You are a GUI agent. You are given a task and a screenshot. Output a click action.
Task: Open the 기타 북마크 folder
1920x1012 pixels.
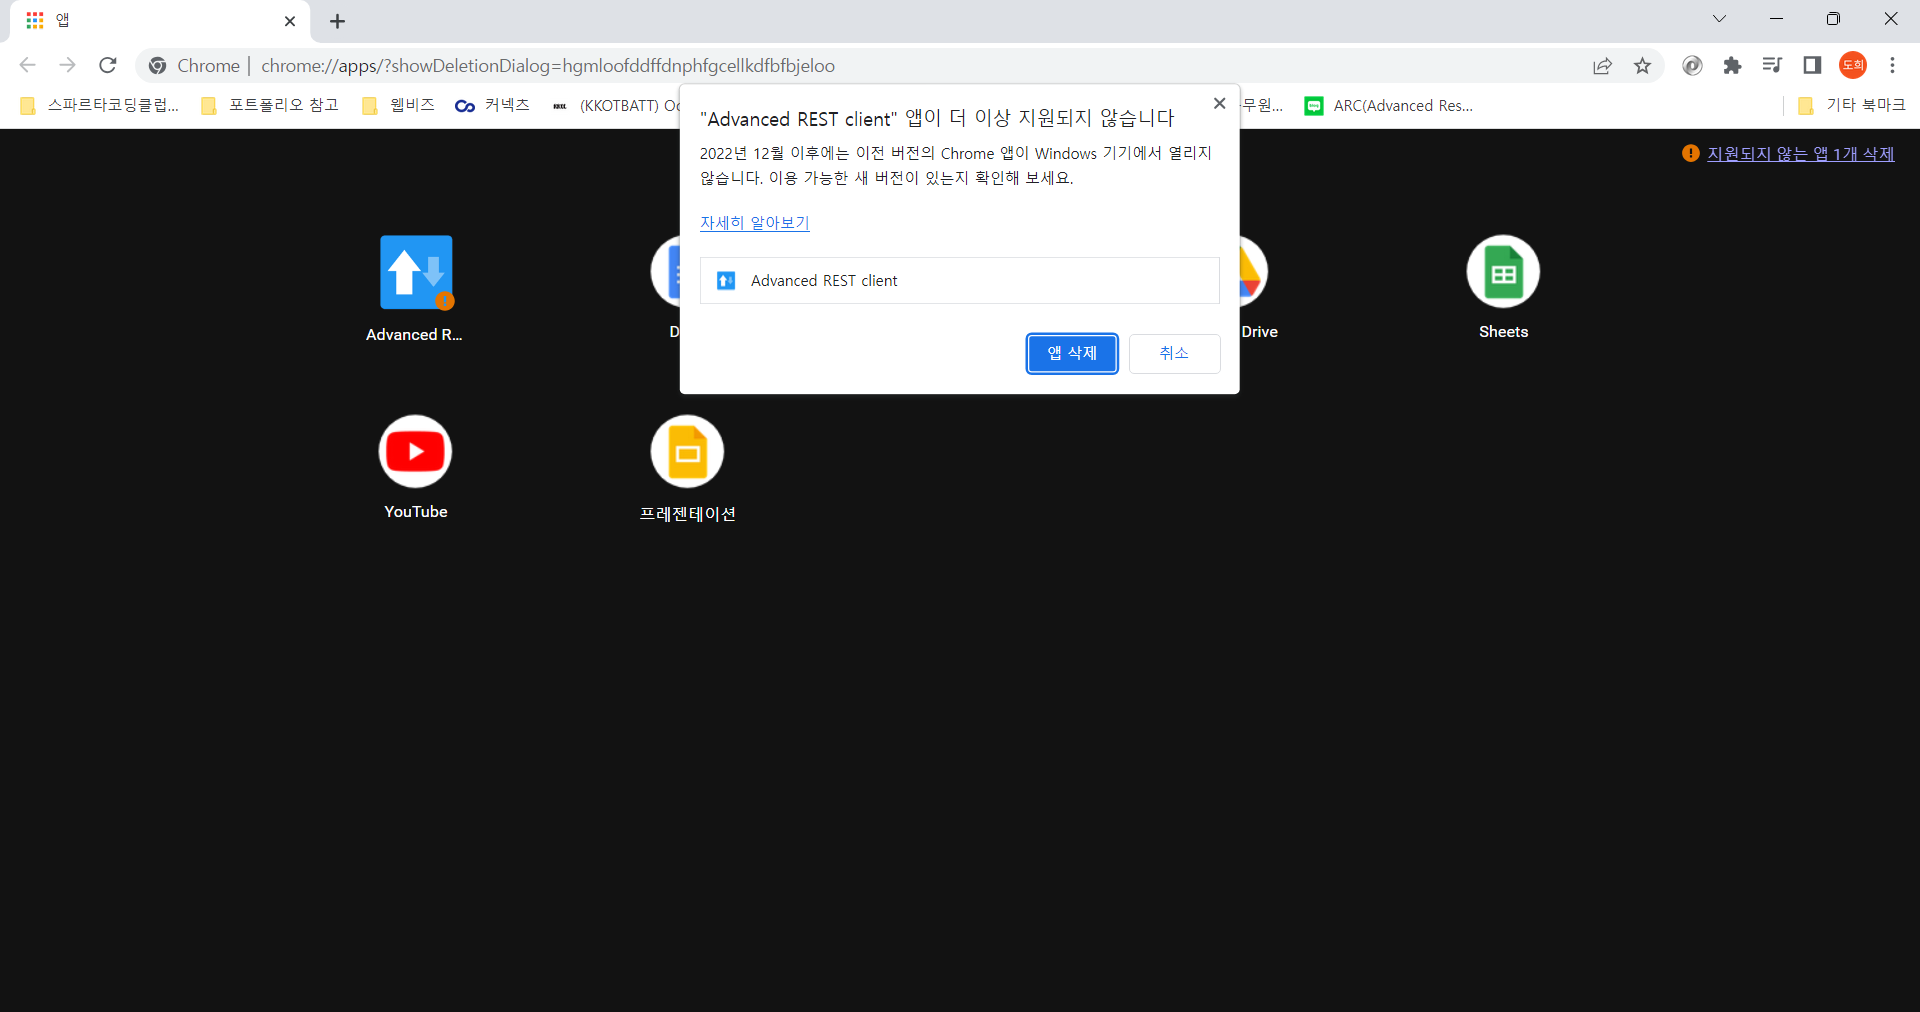point(1851,105)
